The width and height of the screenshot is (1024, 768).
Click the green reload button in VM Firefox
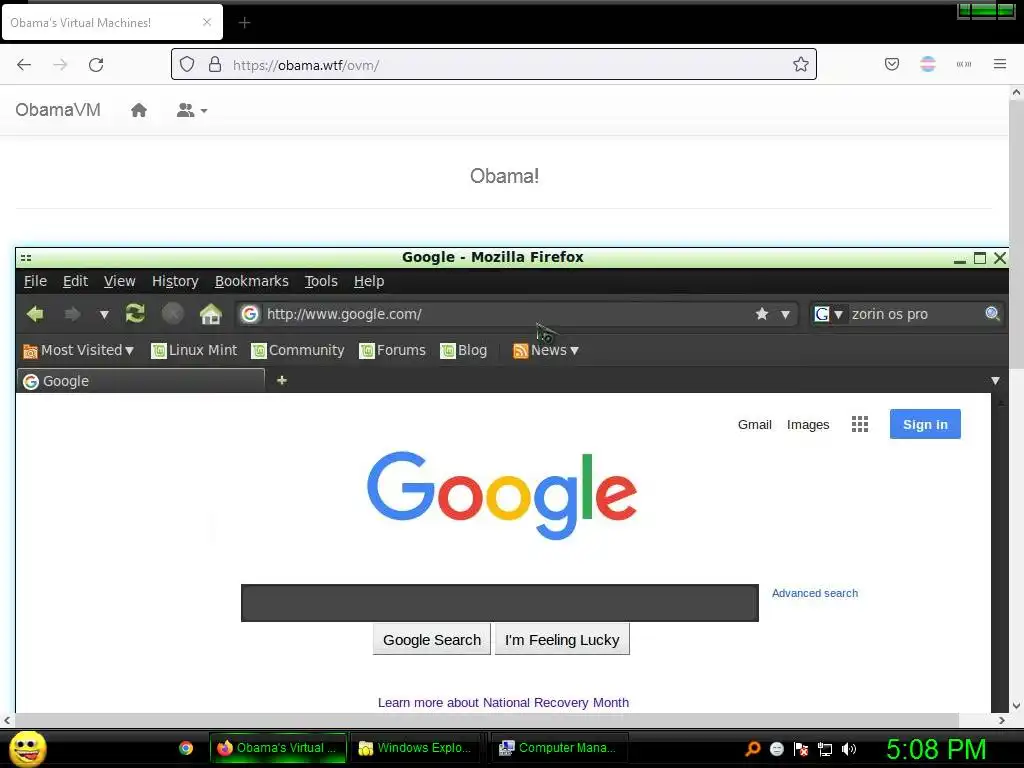(x=135, y=313)
